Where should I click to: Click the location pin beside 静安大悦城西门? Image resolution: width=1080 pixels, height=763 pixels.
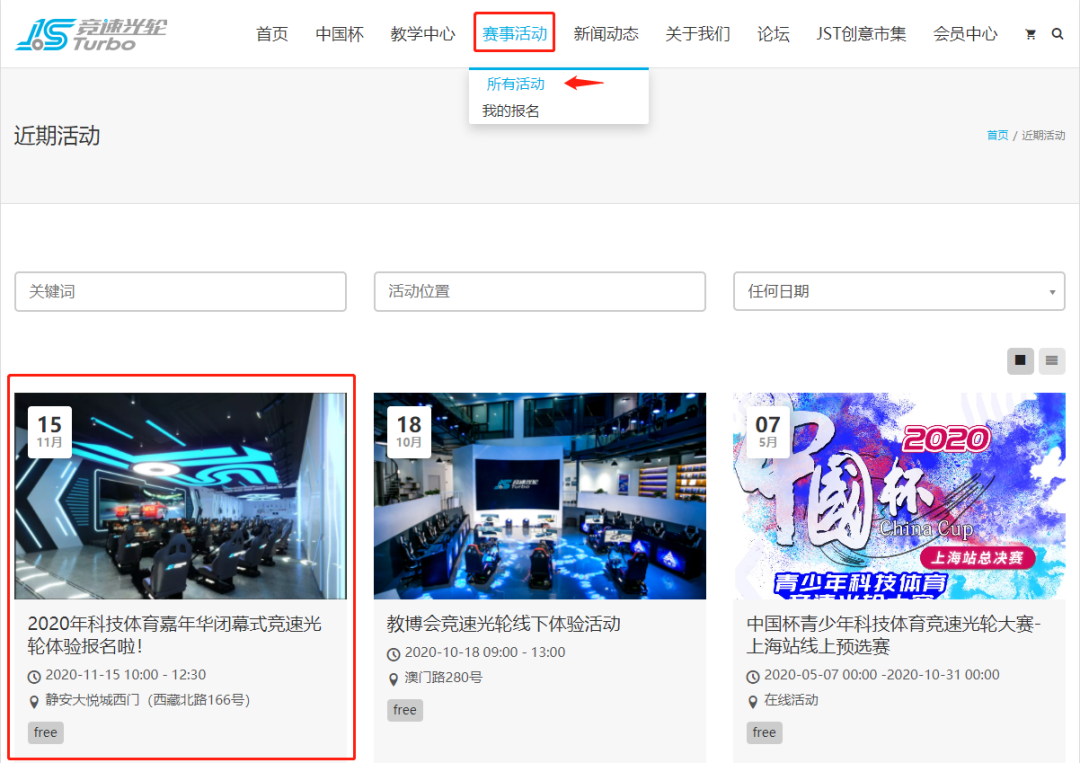coord(34,702)
